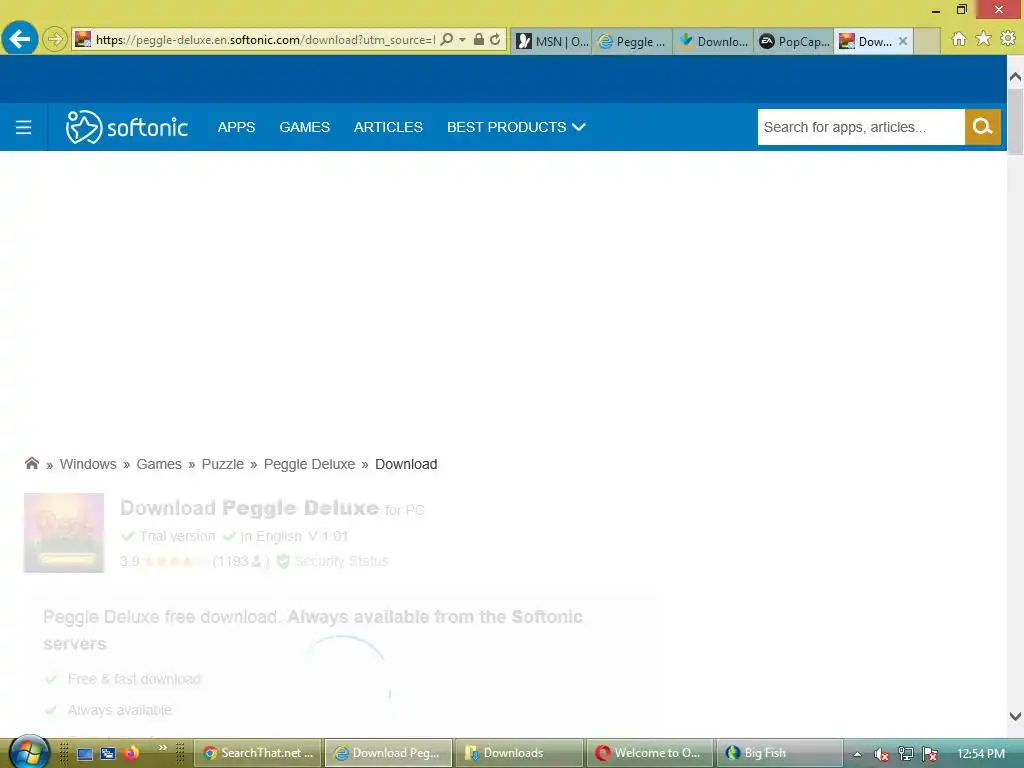Click the Show Desktop quick launch icon
Viewport: 1024px width, 768px height.
85,754
